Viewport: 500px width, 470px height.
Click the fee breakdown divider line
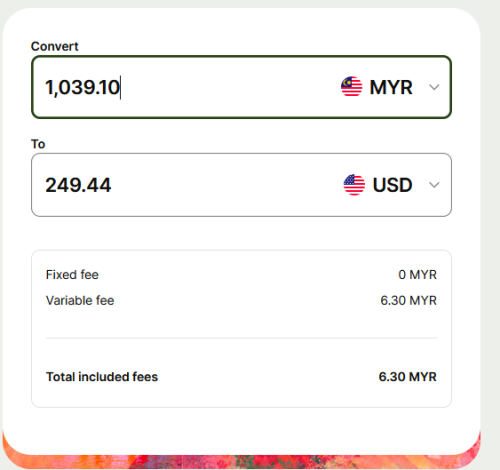241,338
